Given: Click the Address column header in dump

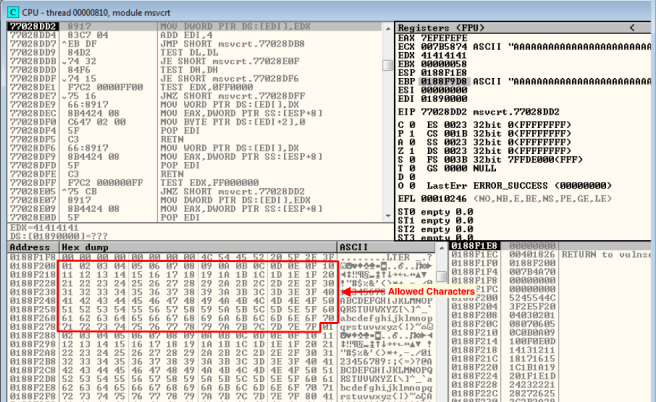Looking at the screenshot, I should tap(29, 246).
